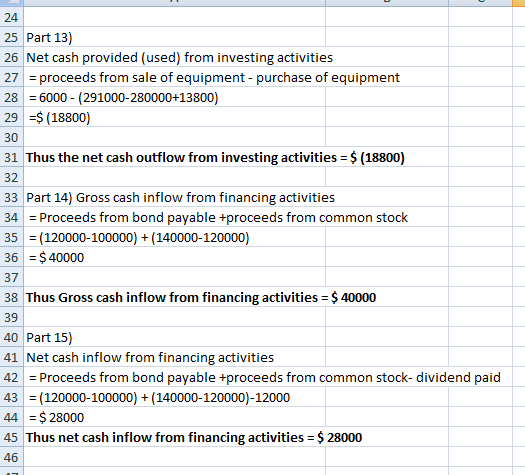The image size is (525, 475).
Task: Select 'Net cash provided (used) from investing activities' cell
Action: [179, 57]
